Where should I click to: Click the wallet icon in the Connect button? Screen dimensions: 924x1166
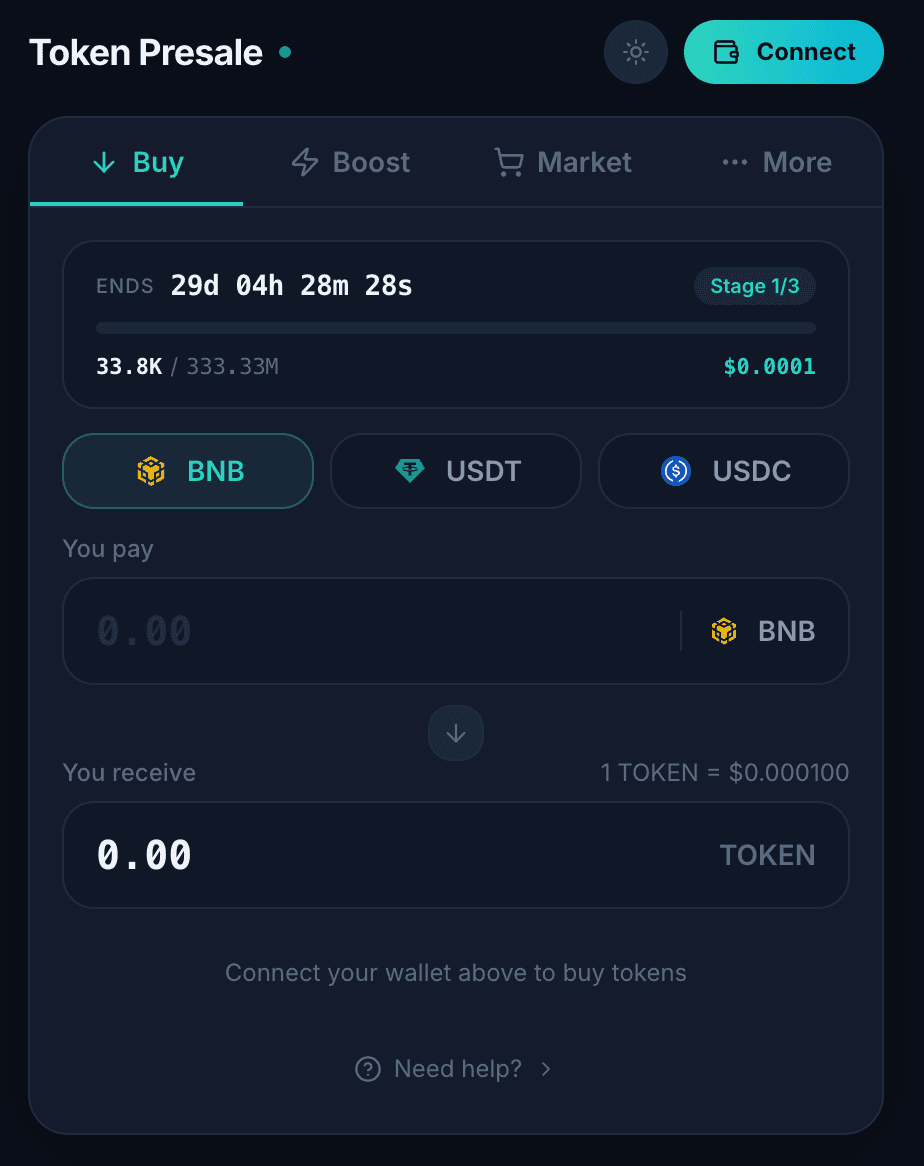(x=726, y=52)
